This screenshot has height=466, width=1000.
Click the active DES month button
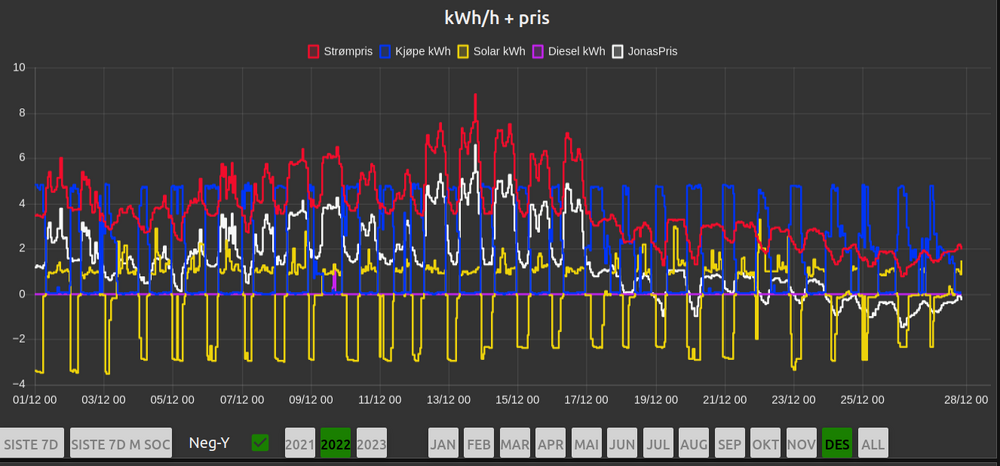[x=837, y=443]
